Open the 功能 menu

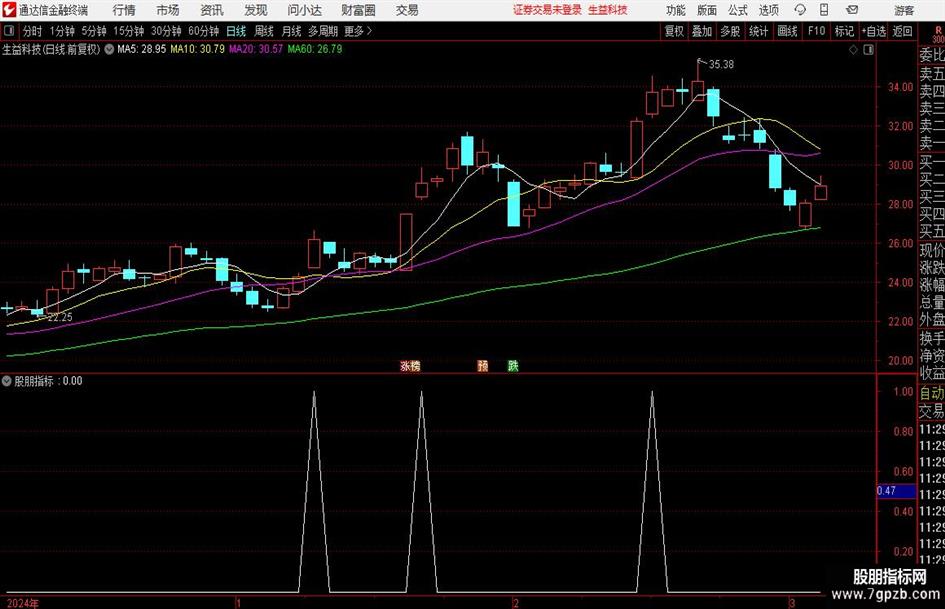tap(676, 10)
